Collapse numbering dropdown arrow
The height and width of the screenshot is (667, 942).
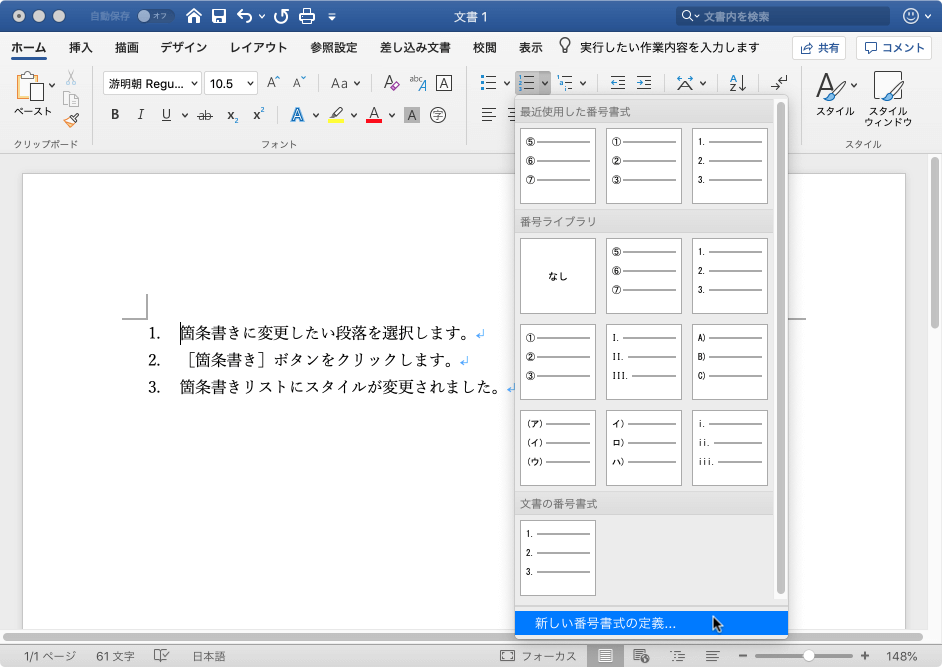pos(544,84)
